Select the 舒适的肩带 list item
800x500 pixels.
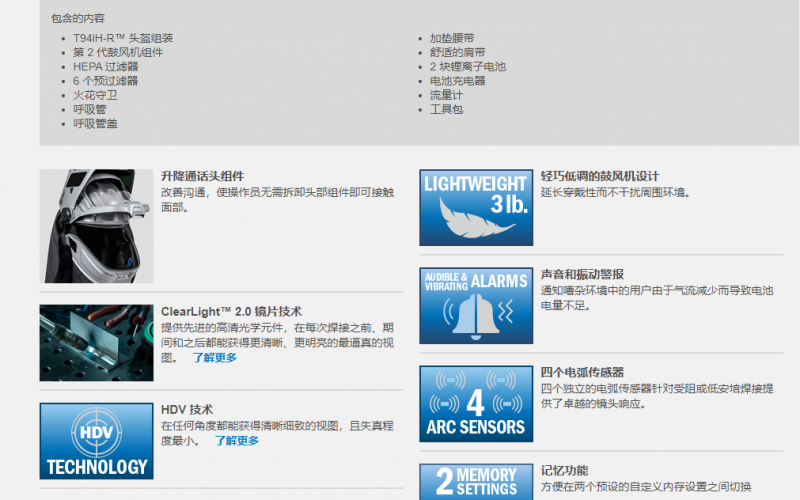[x=458, y=53]
